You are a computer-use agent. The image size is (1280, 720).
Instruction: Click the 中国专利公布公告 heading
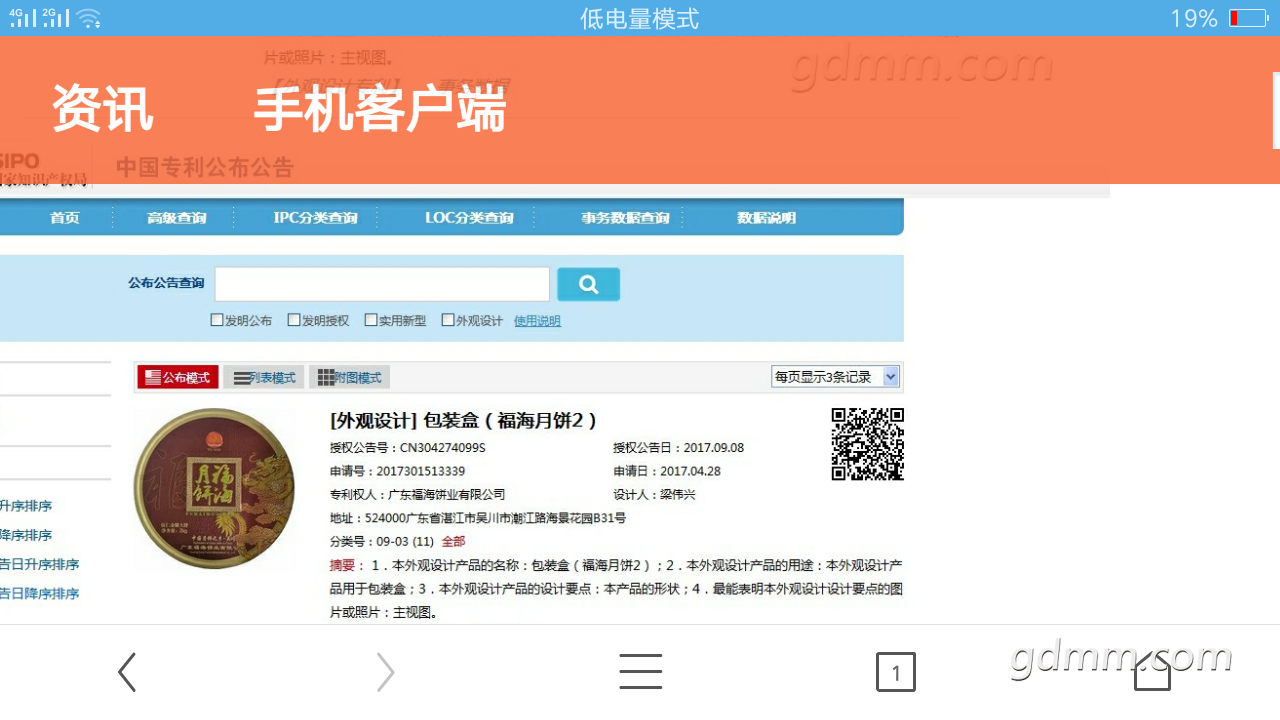click(x=205, y=167)
